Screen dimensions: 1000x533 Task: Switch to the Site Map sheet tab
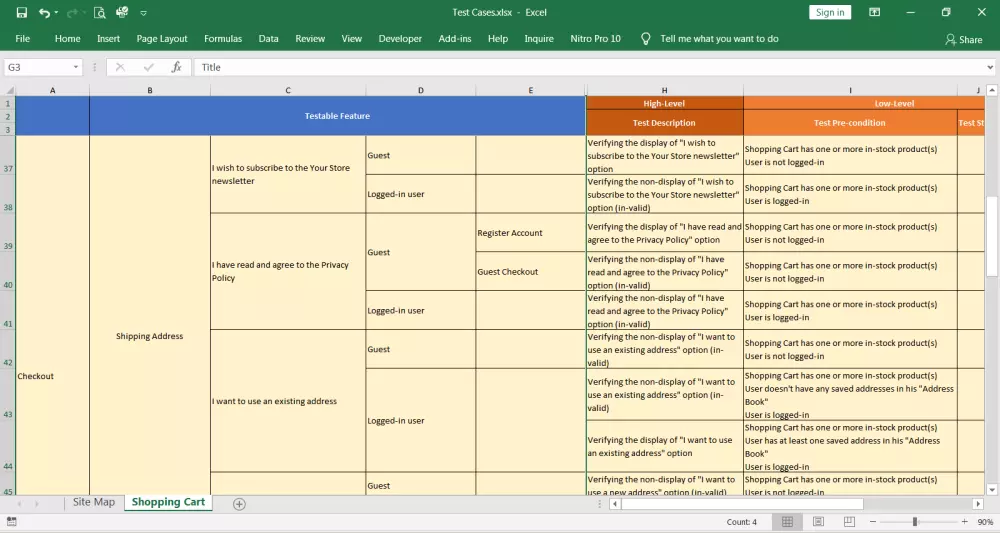(x=93, y=502)
